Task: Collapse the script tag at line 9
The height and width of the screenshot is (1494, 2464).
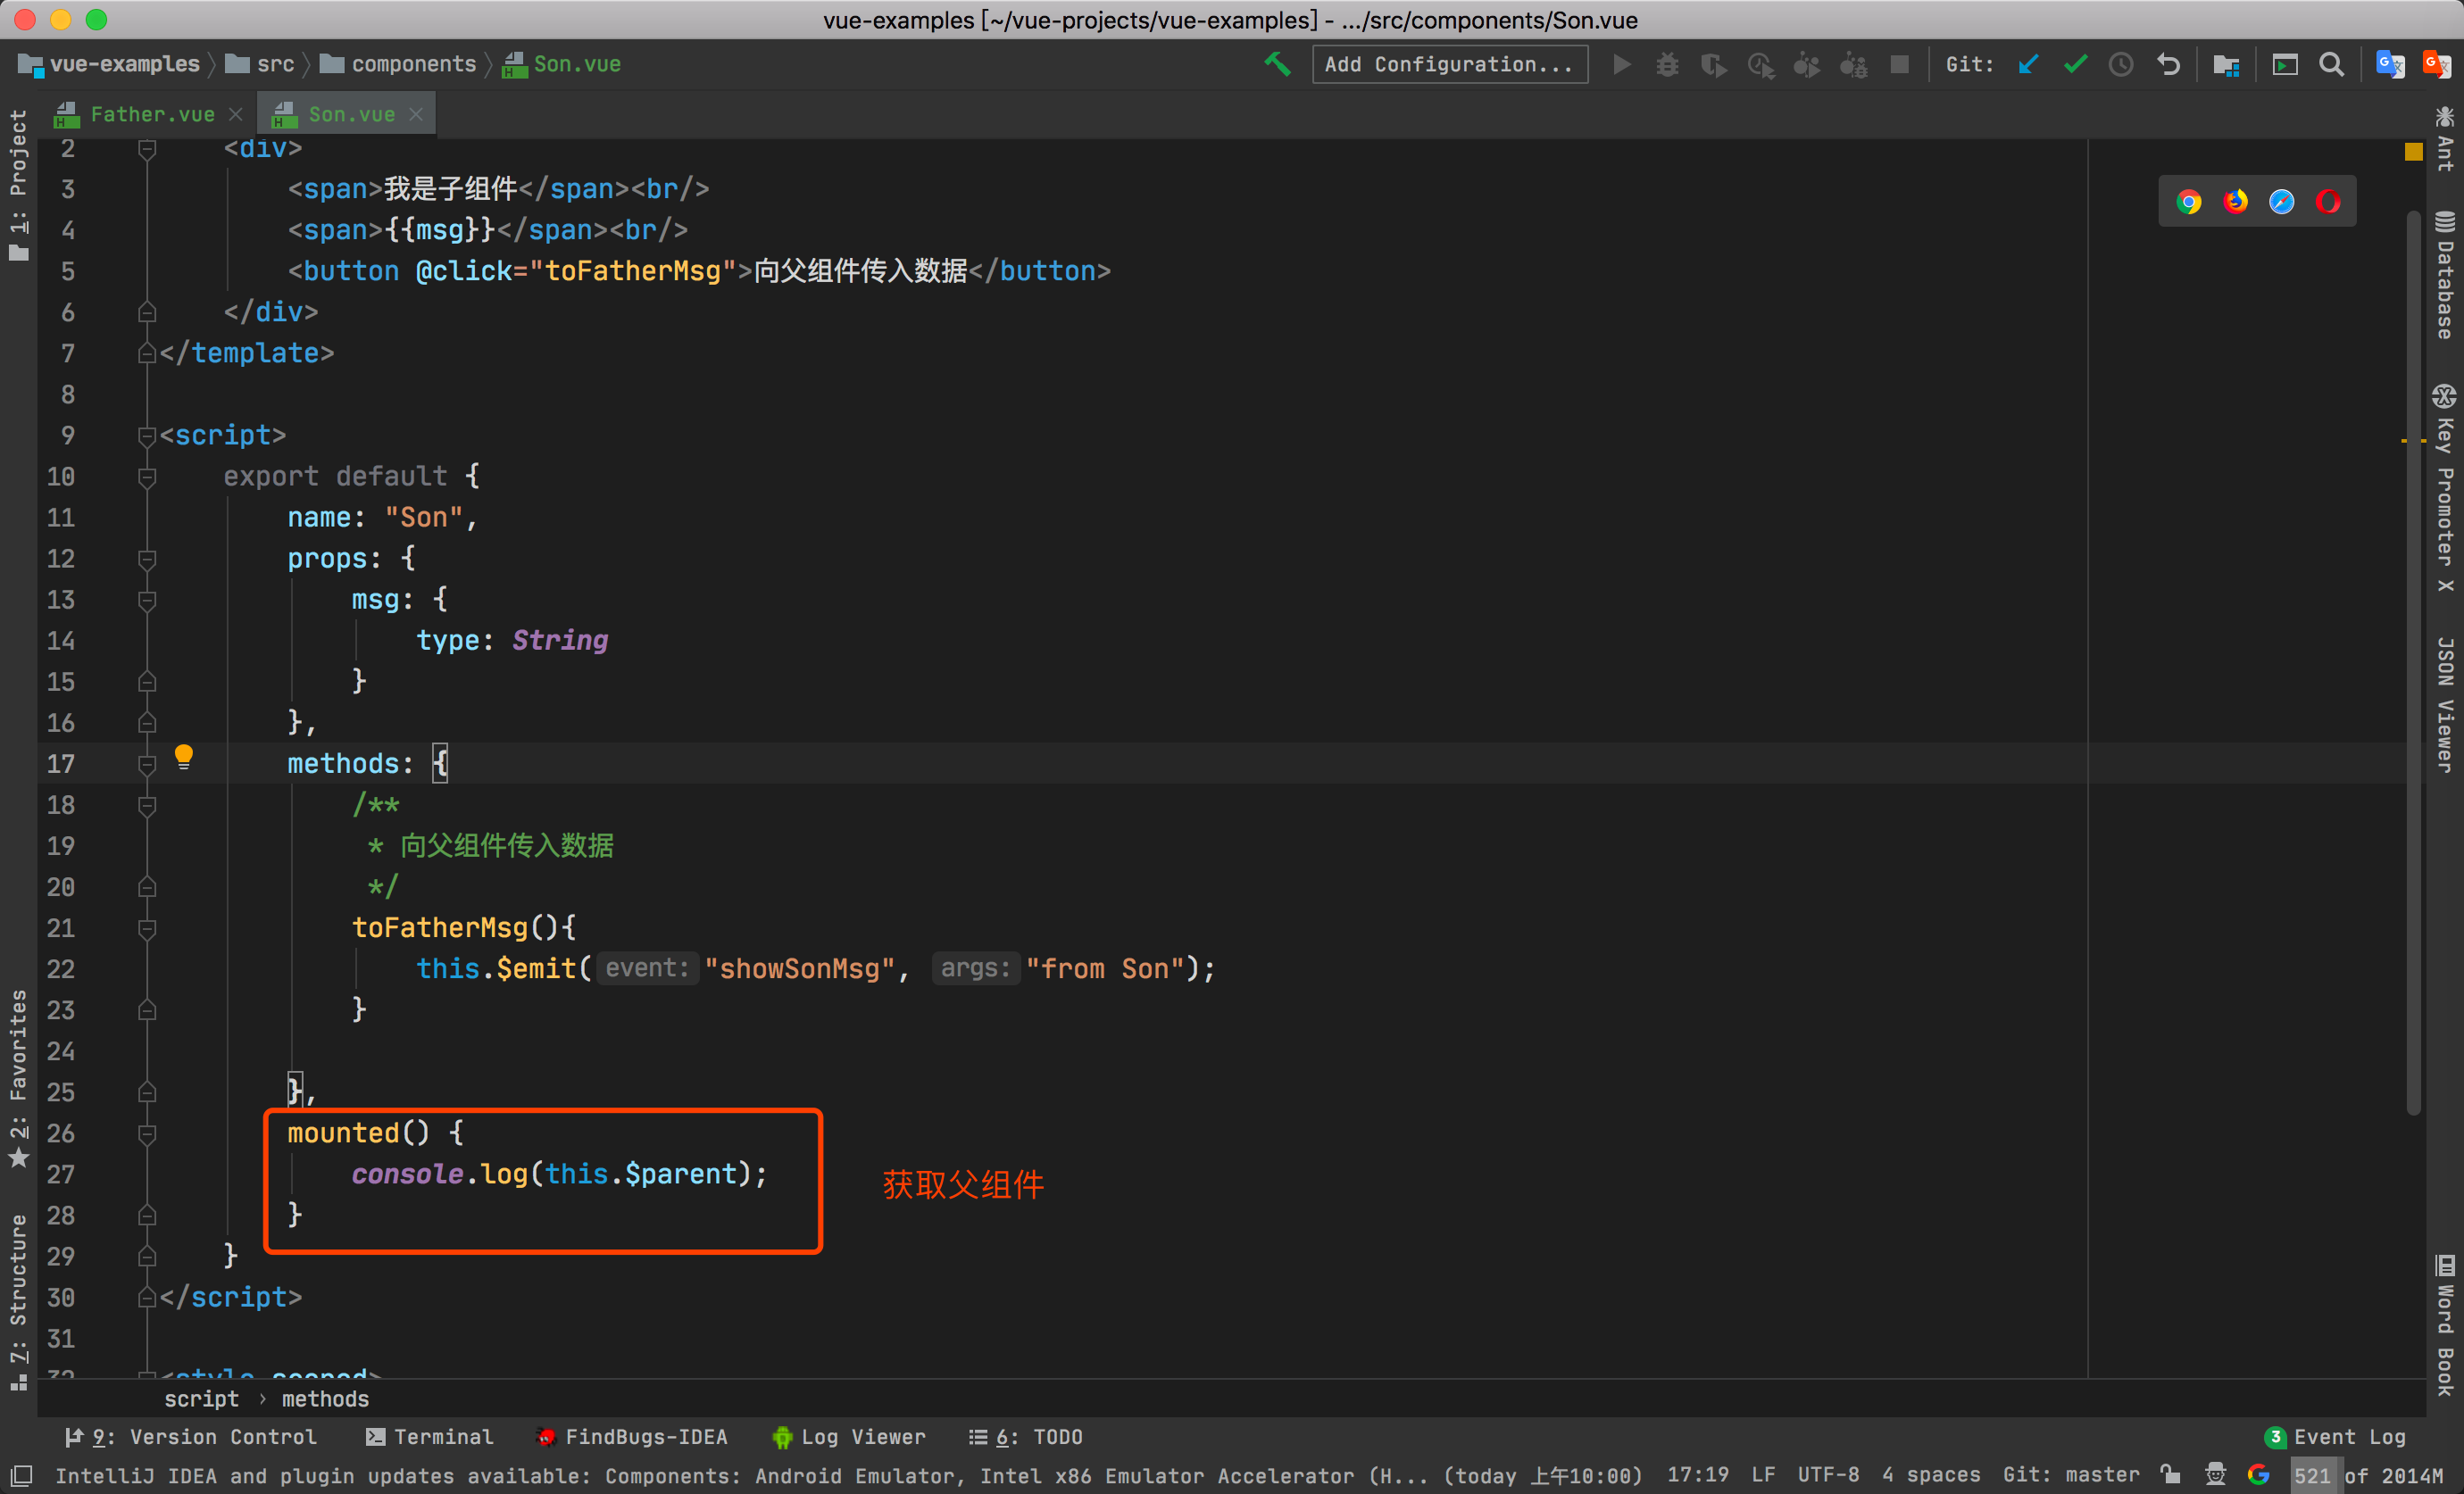Action: [x=147, y=436]
